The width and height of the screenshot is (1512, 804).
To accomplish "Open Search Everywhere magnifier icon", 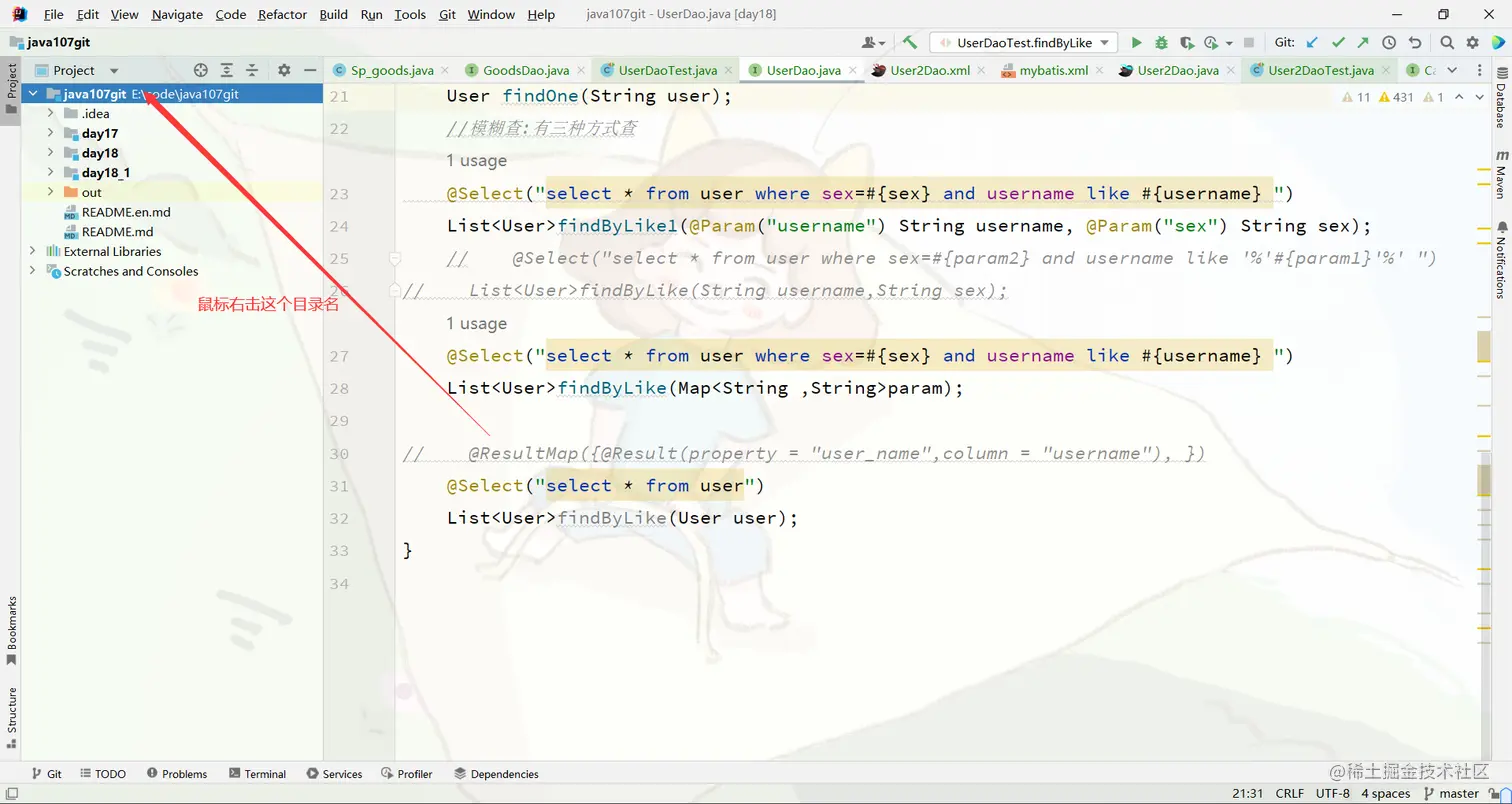I will [1447, 43].
